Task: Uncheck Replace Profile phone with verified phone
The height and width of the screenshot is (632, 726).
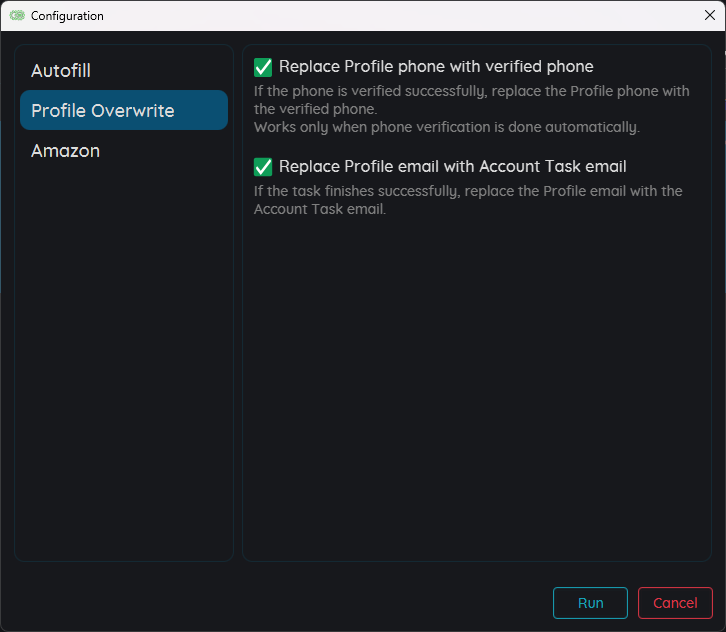Action: pyautogui.click(x=263, y=67)
